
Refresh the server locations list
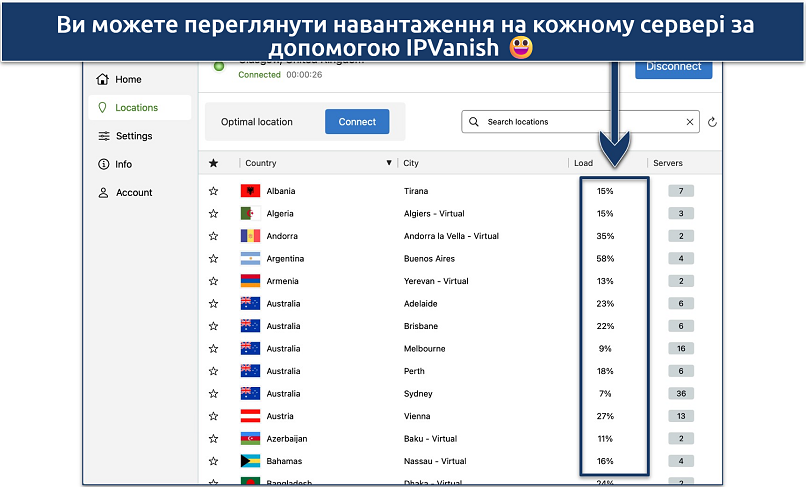tap(712, 122)
